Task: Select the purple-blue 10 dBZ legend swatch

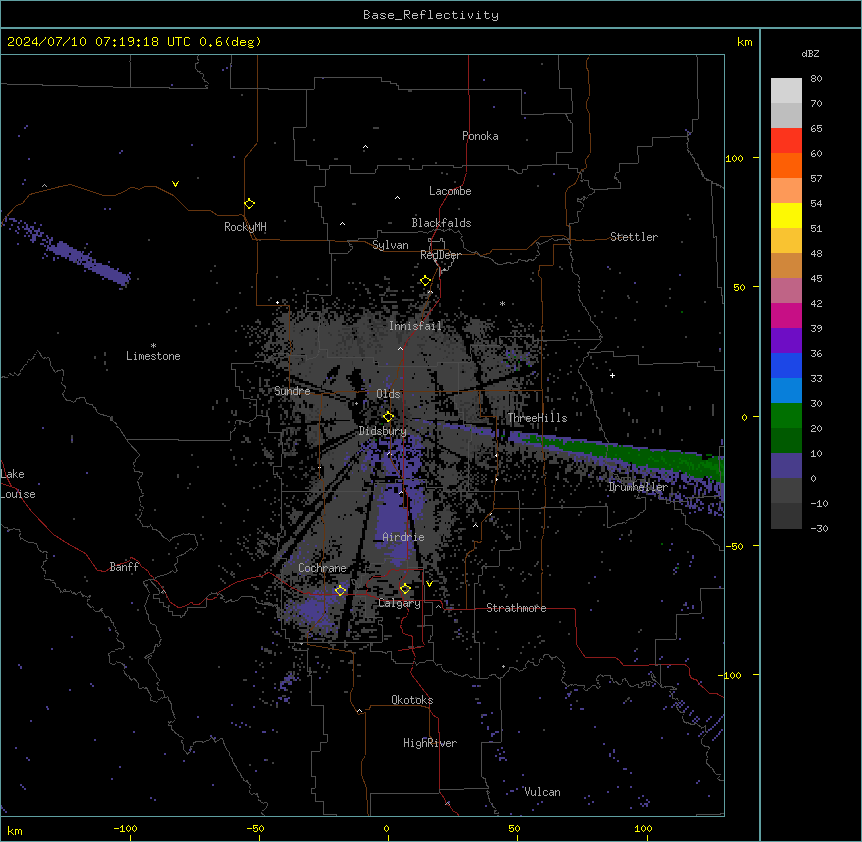Action: (786, 466)
